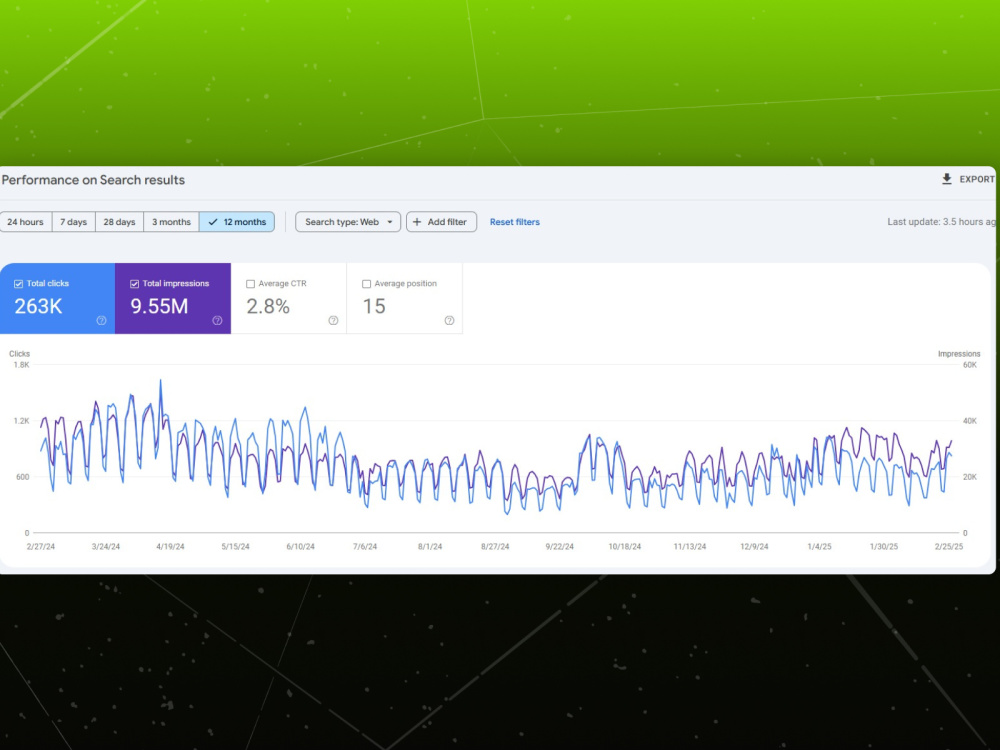Click the Add filter button
Viewport: 1000px width, 750px height.
click(x=441, y=222)
